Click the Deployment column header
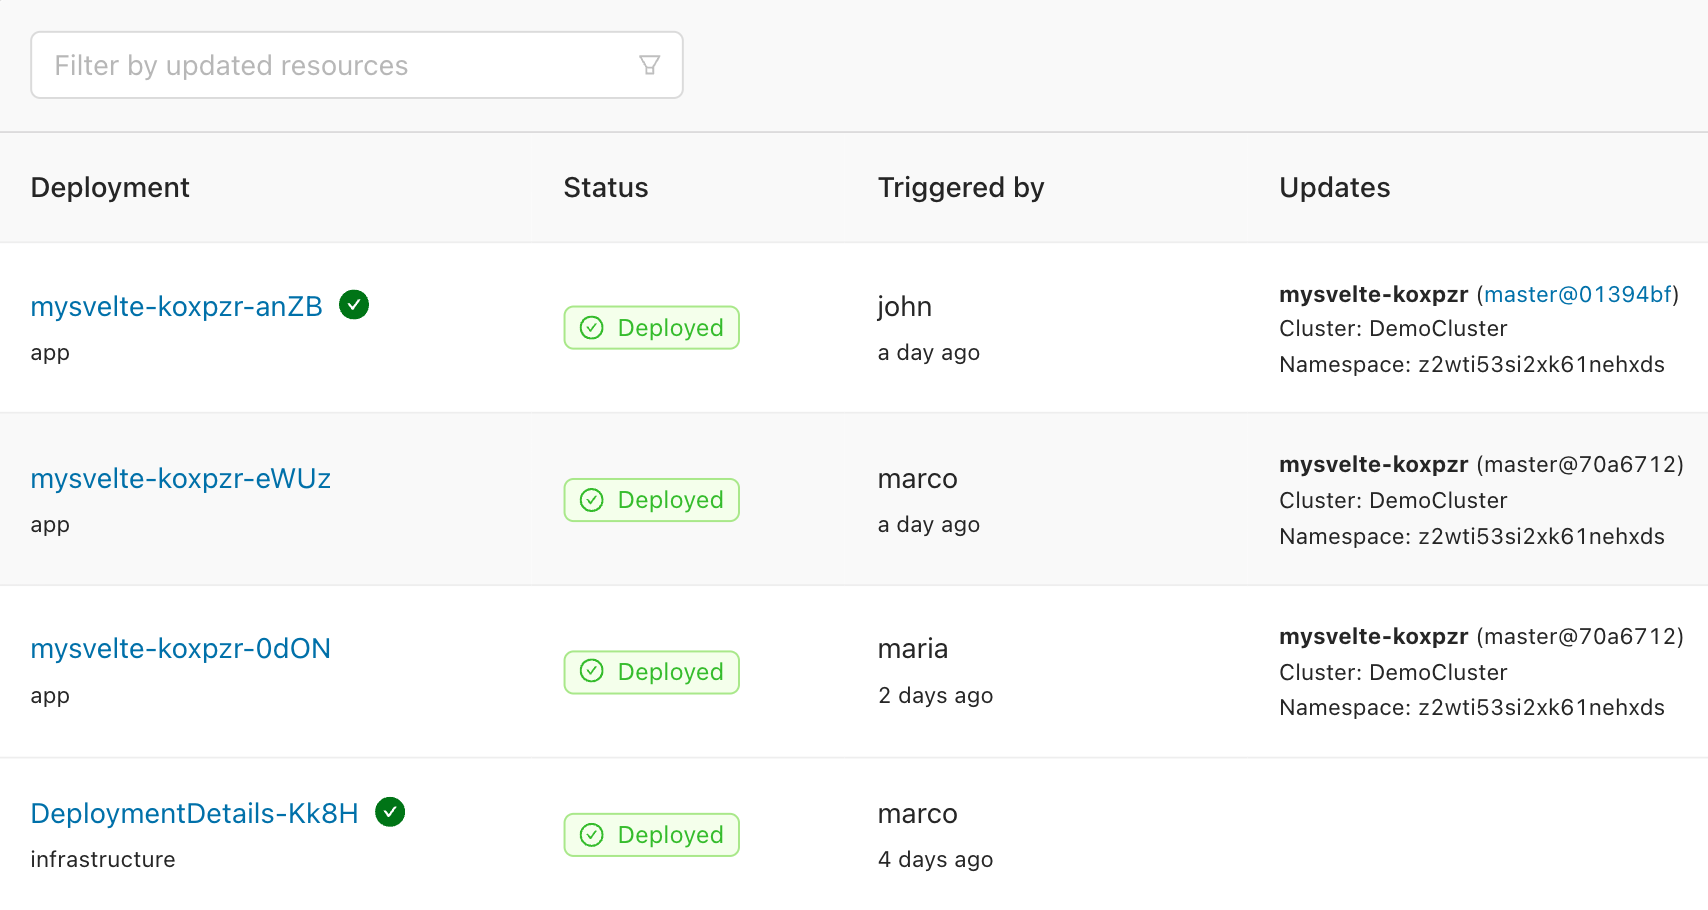This screenshot has width=1708, height=910. click(110, 187)
